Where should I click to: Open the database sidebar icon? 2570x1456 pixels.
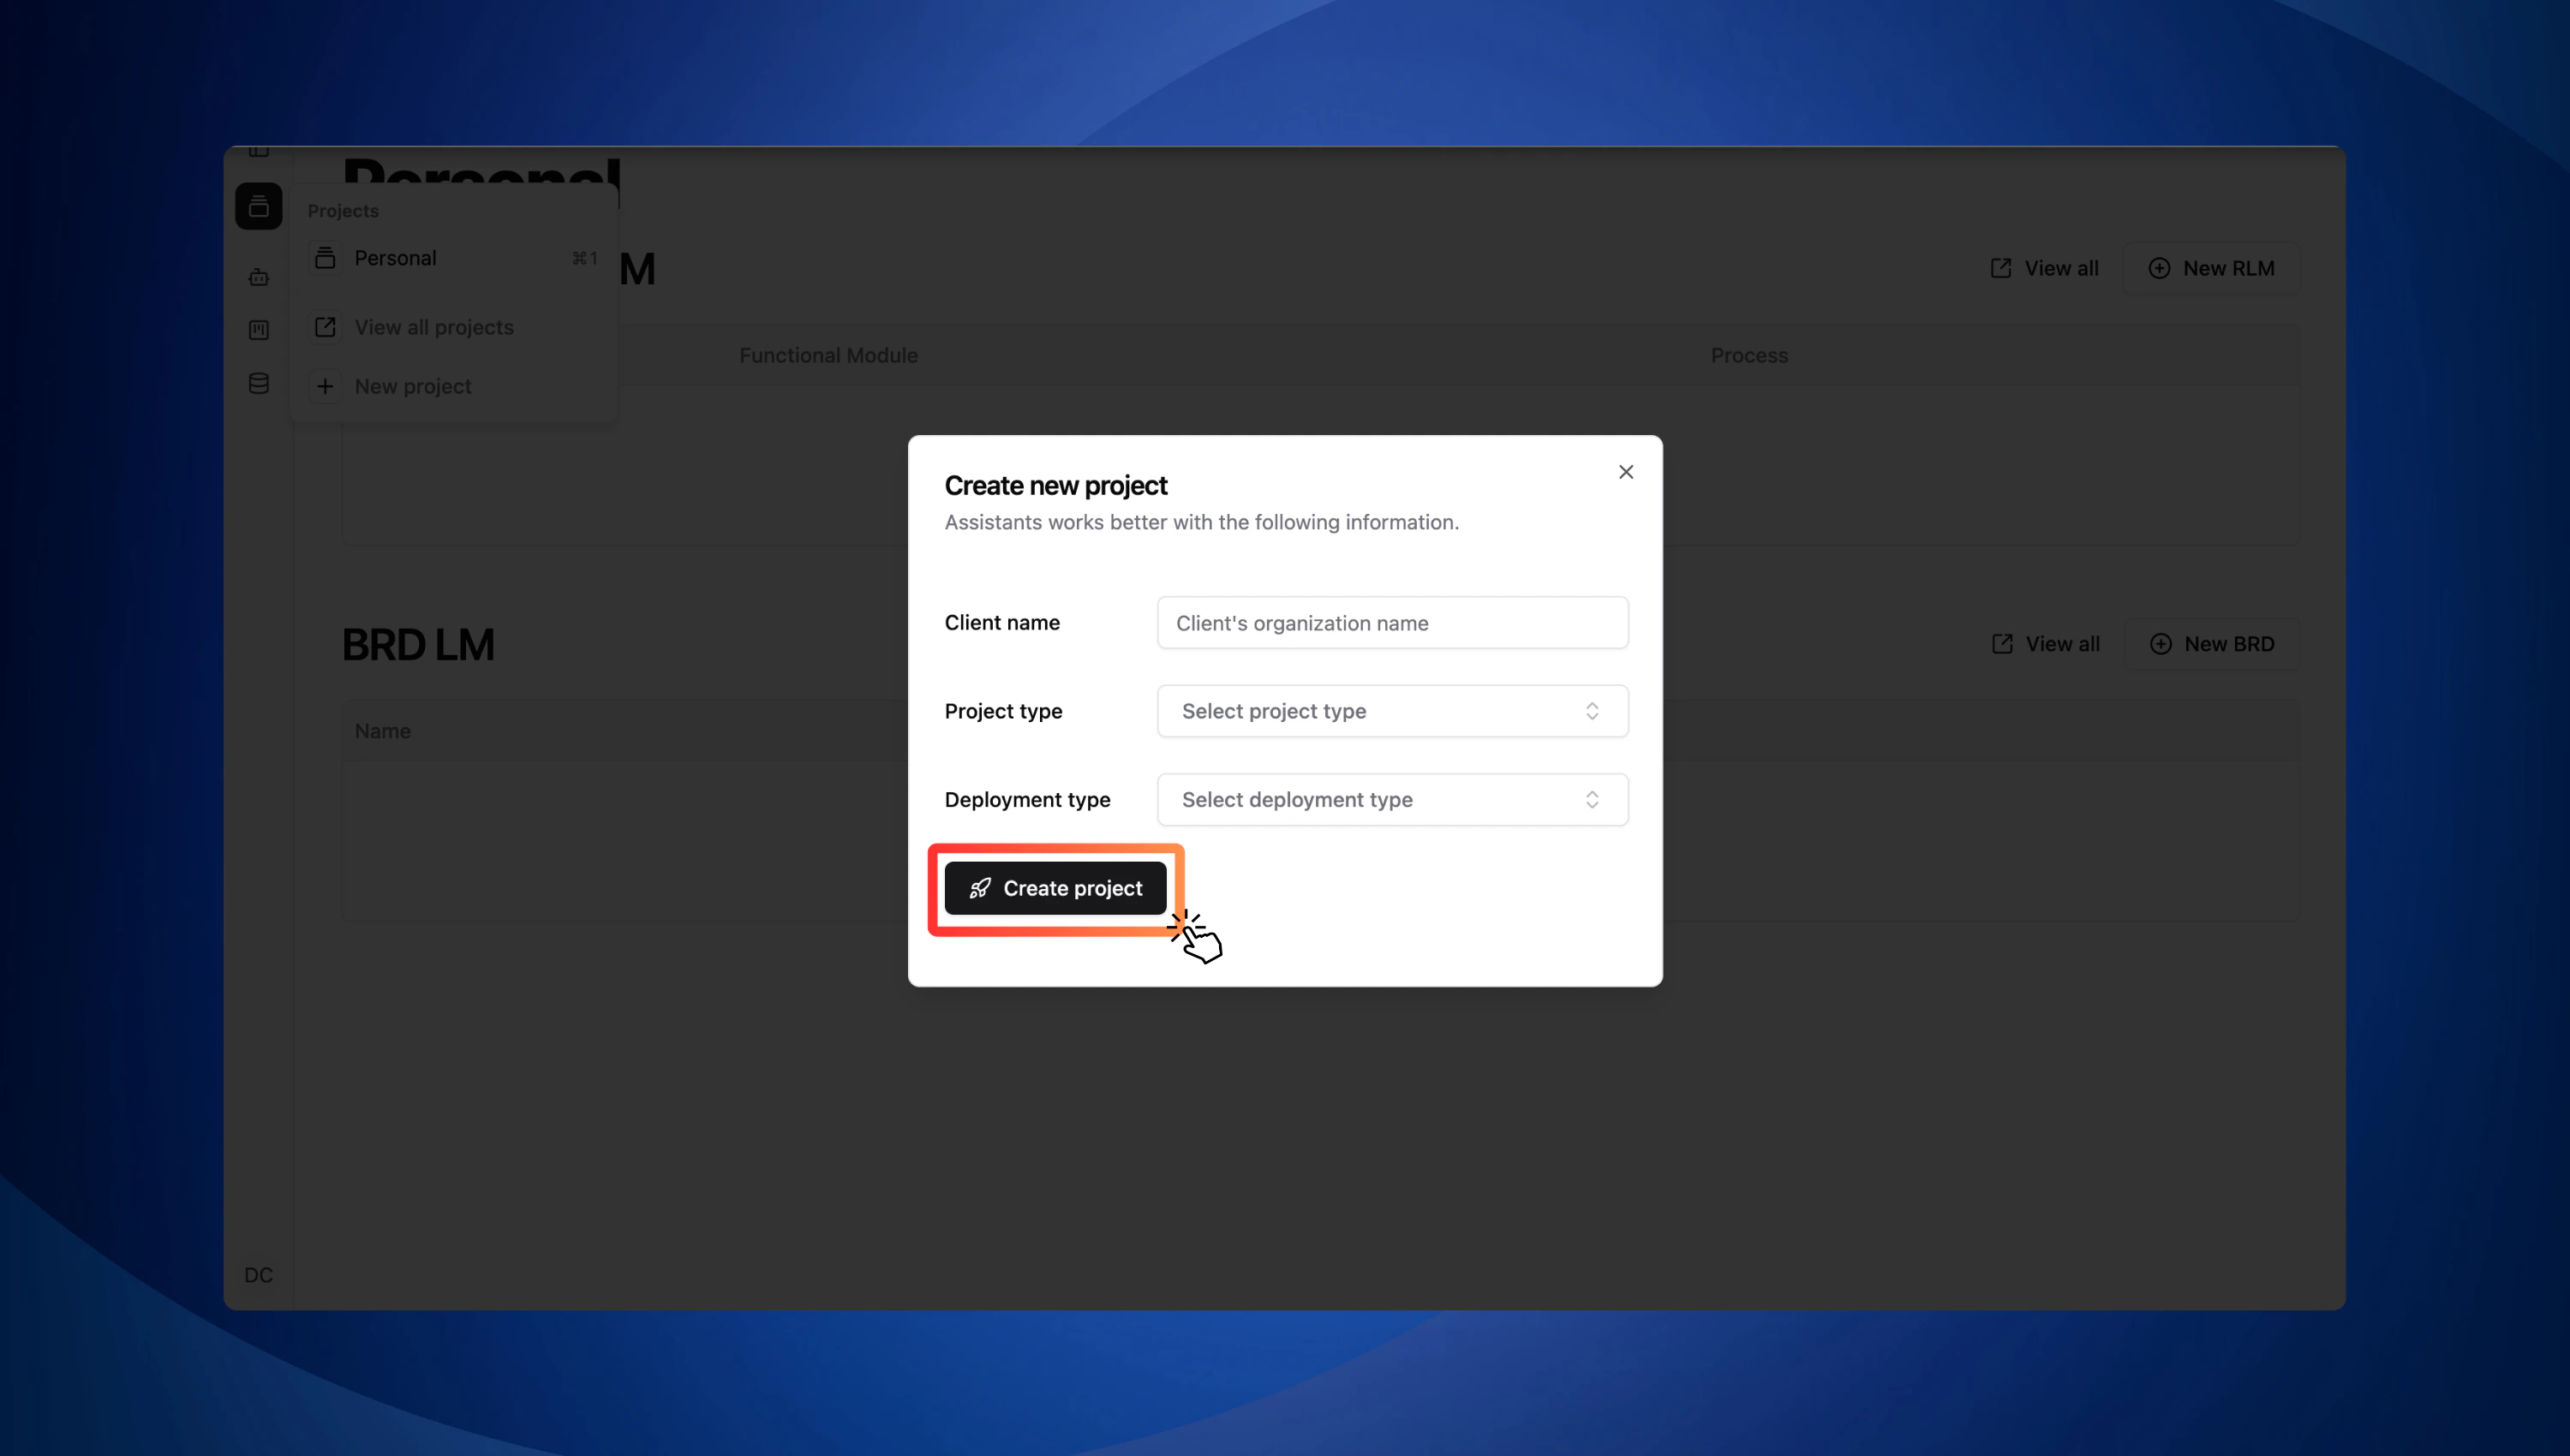[x=258, y=384]
